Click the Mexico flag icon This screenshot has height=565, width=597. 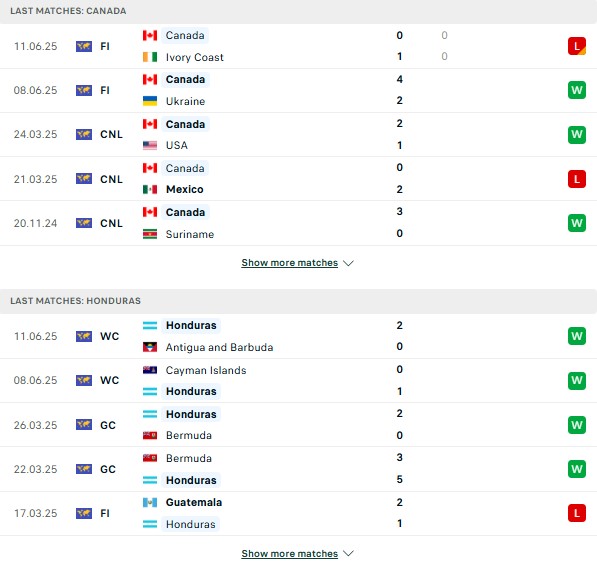150,189
